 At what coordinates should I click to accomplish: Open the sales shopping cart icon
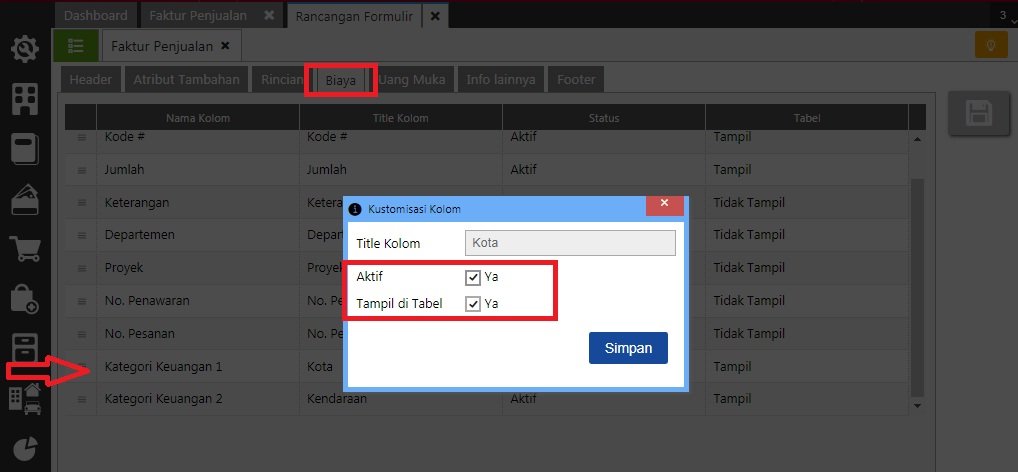coord(25,249)
